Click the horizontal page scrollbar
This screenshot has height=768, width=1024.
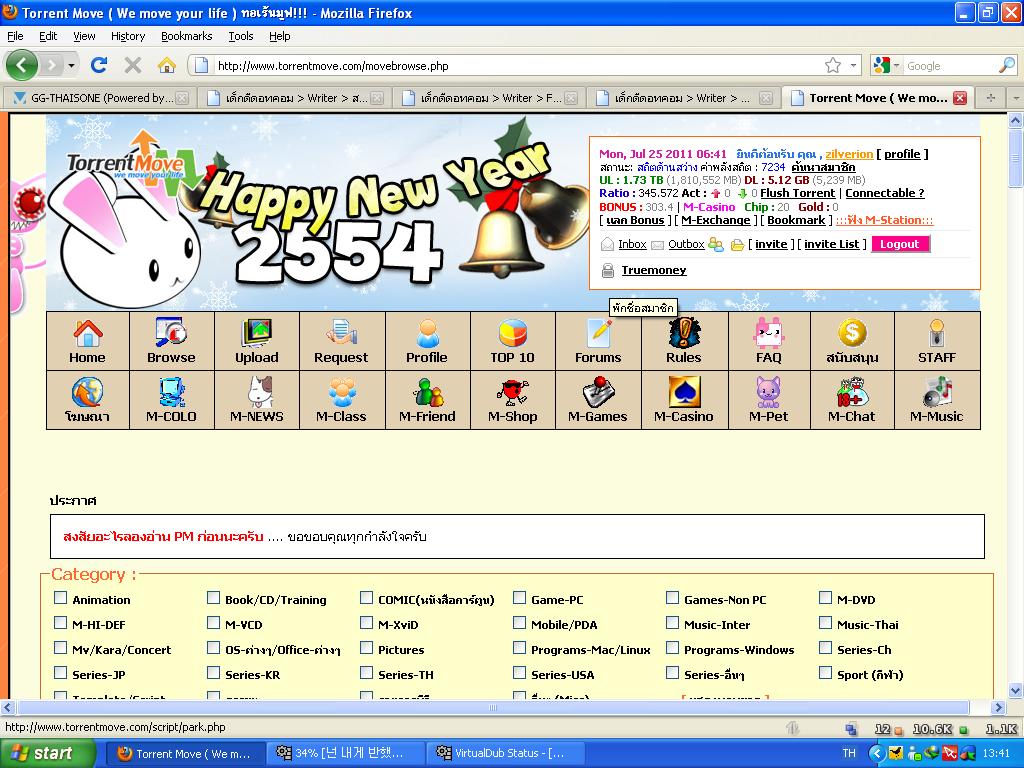493,707
